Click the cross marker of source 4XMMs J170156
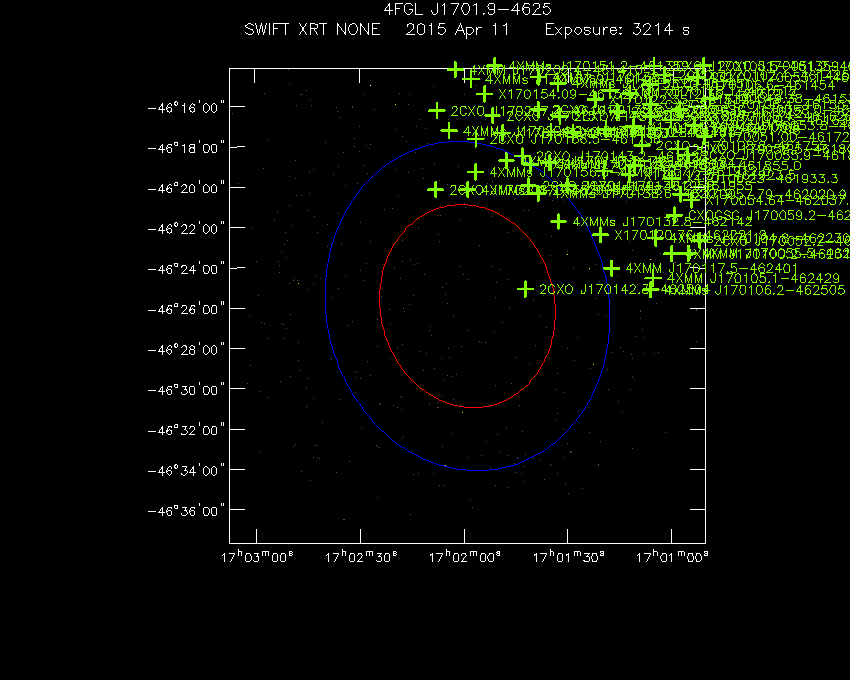 coord(475,172)
